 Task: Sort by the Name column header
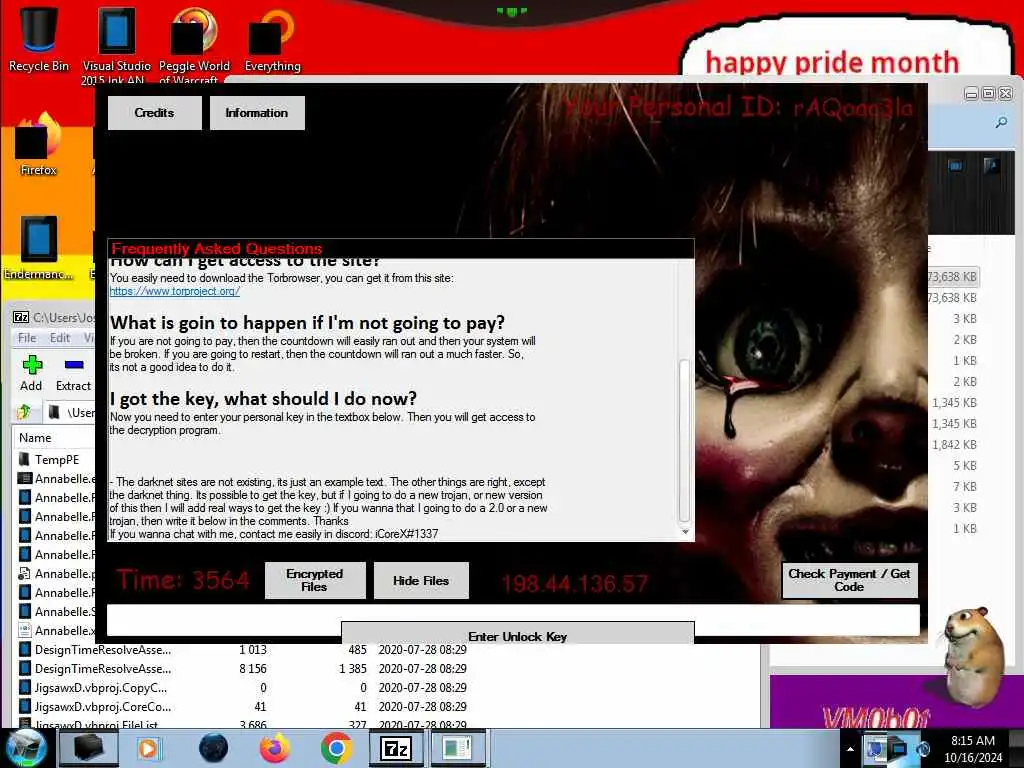(35, 438)
